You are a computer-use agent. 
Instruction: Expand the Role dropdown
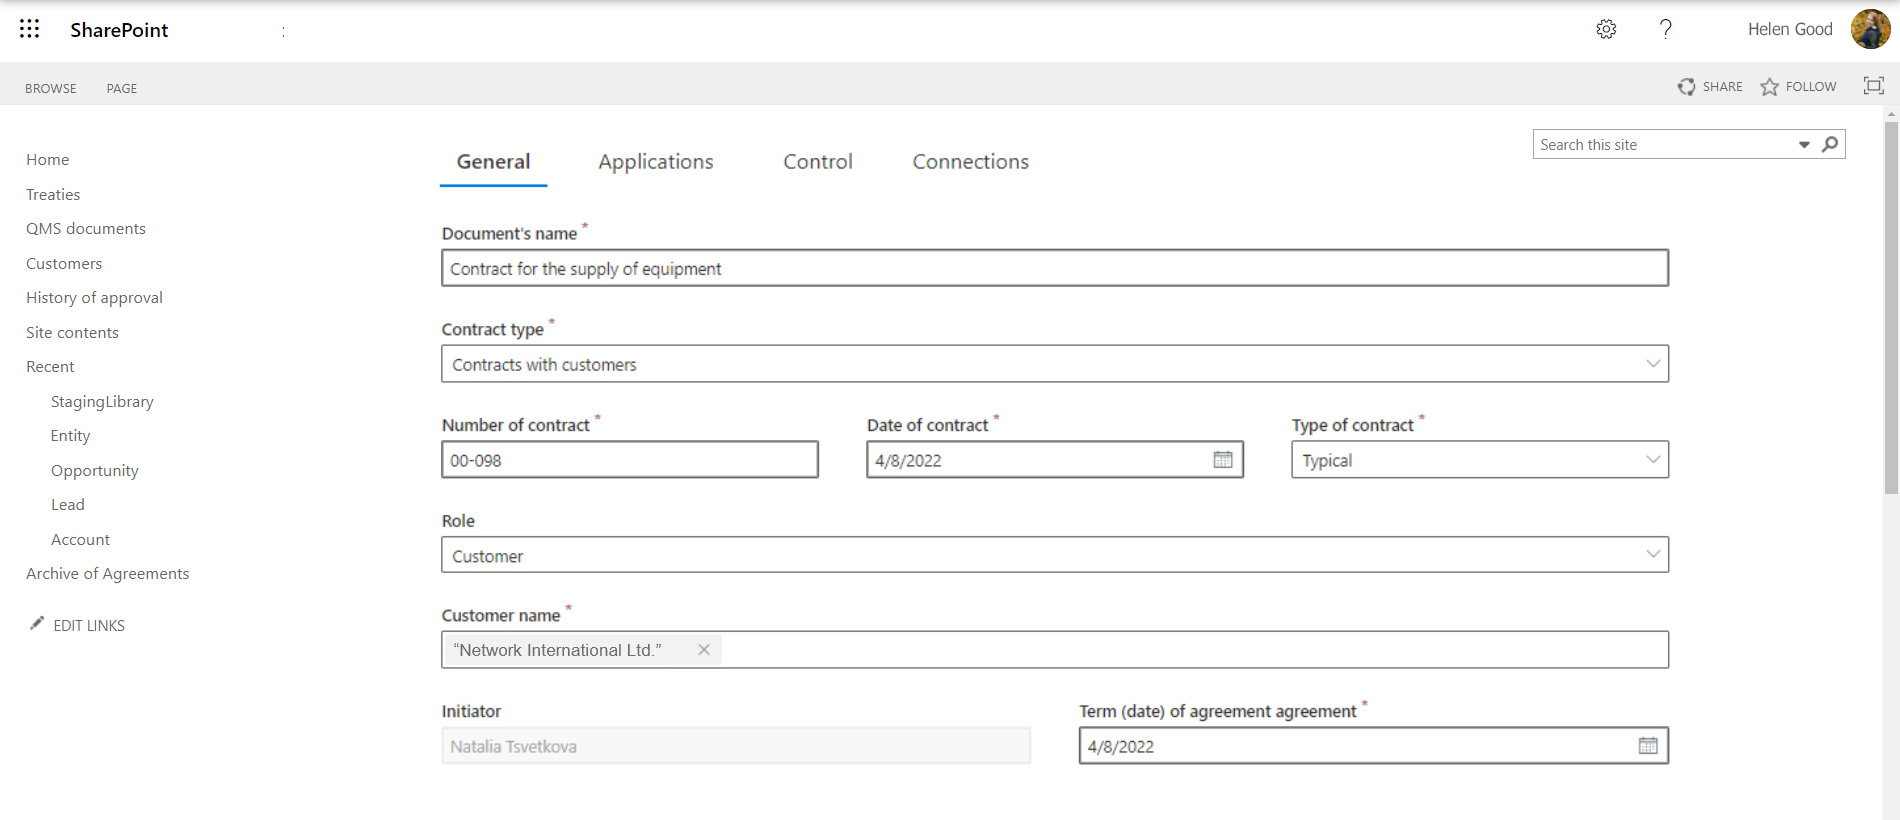(x=1652, y=555)
